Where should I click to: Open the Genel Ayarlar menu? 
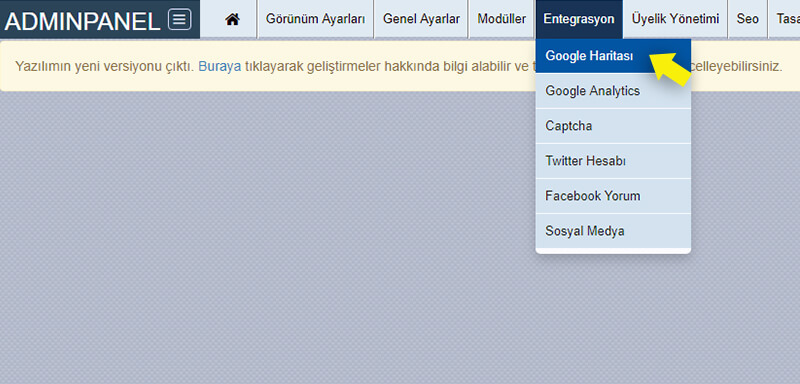click(x=421, y=19)
